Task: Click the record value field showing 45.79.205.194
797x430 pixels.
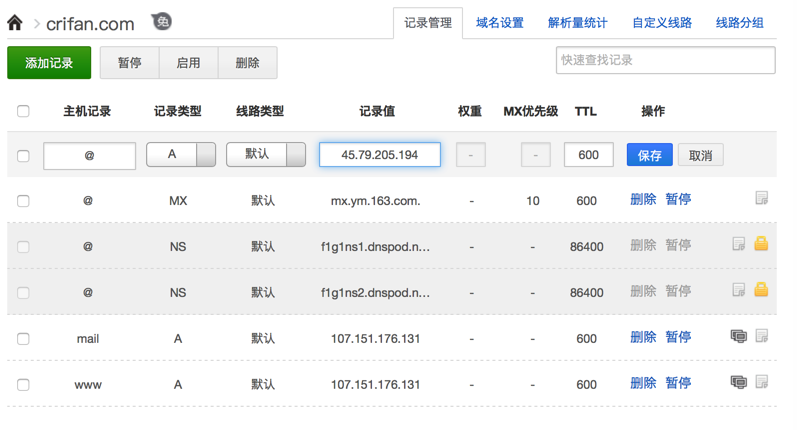Action: pyautogui.click(x=379, y=155)
